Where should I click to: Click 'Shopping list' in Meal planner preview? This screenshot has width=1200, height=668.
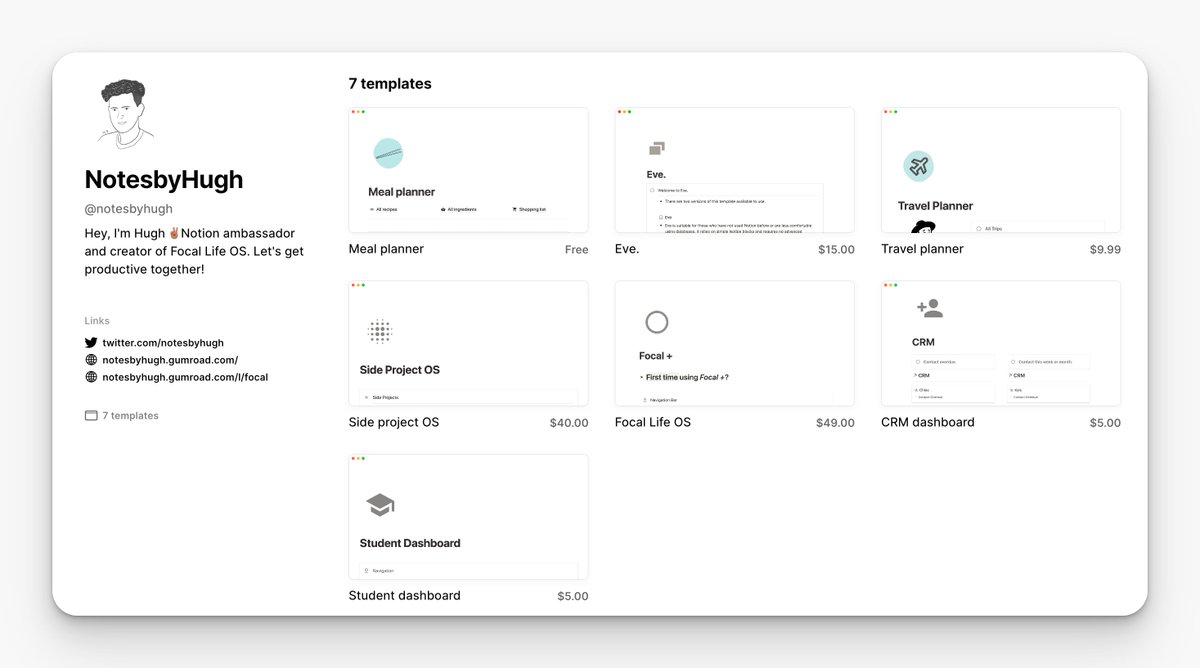click(530, 210)
